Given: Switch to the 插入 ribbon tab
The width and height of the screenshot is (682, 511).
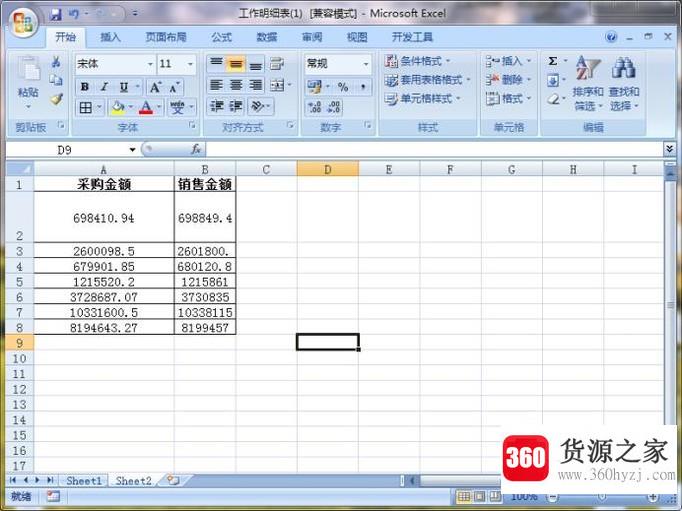Looking at the screenshot, I should pos(110,37).
